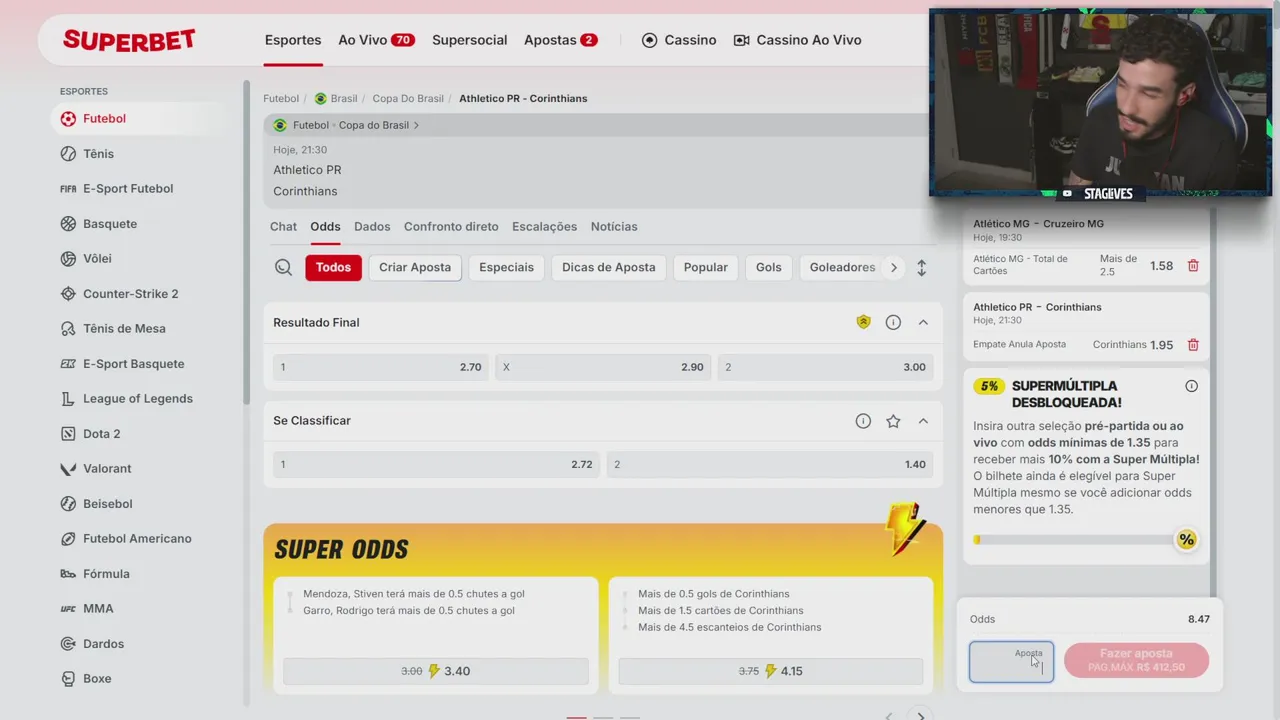Select the Todos filter chip

334,267
